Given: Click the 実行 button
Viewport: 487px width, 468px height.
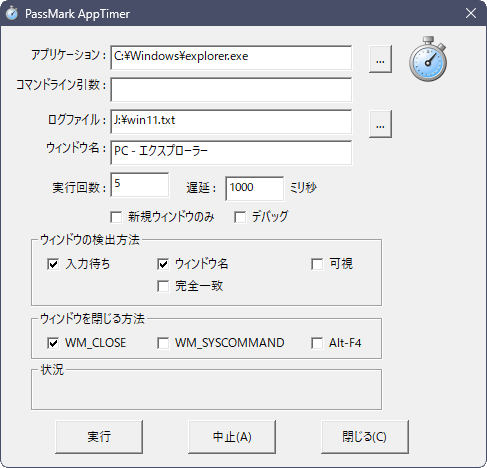Looking at the screenshot, I should 99,437.
